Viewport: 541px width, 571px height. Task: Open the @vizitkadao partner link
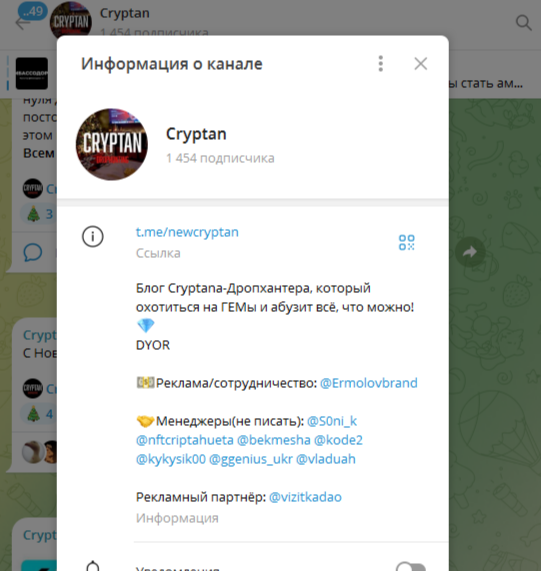click(305, 497)
